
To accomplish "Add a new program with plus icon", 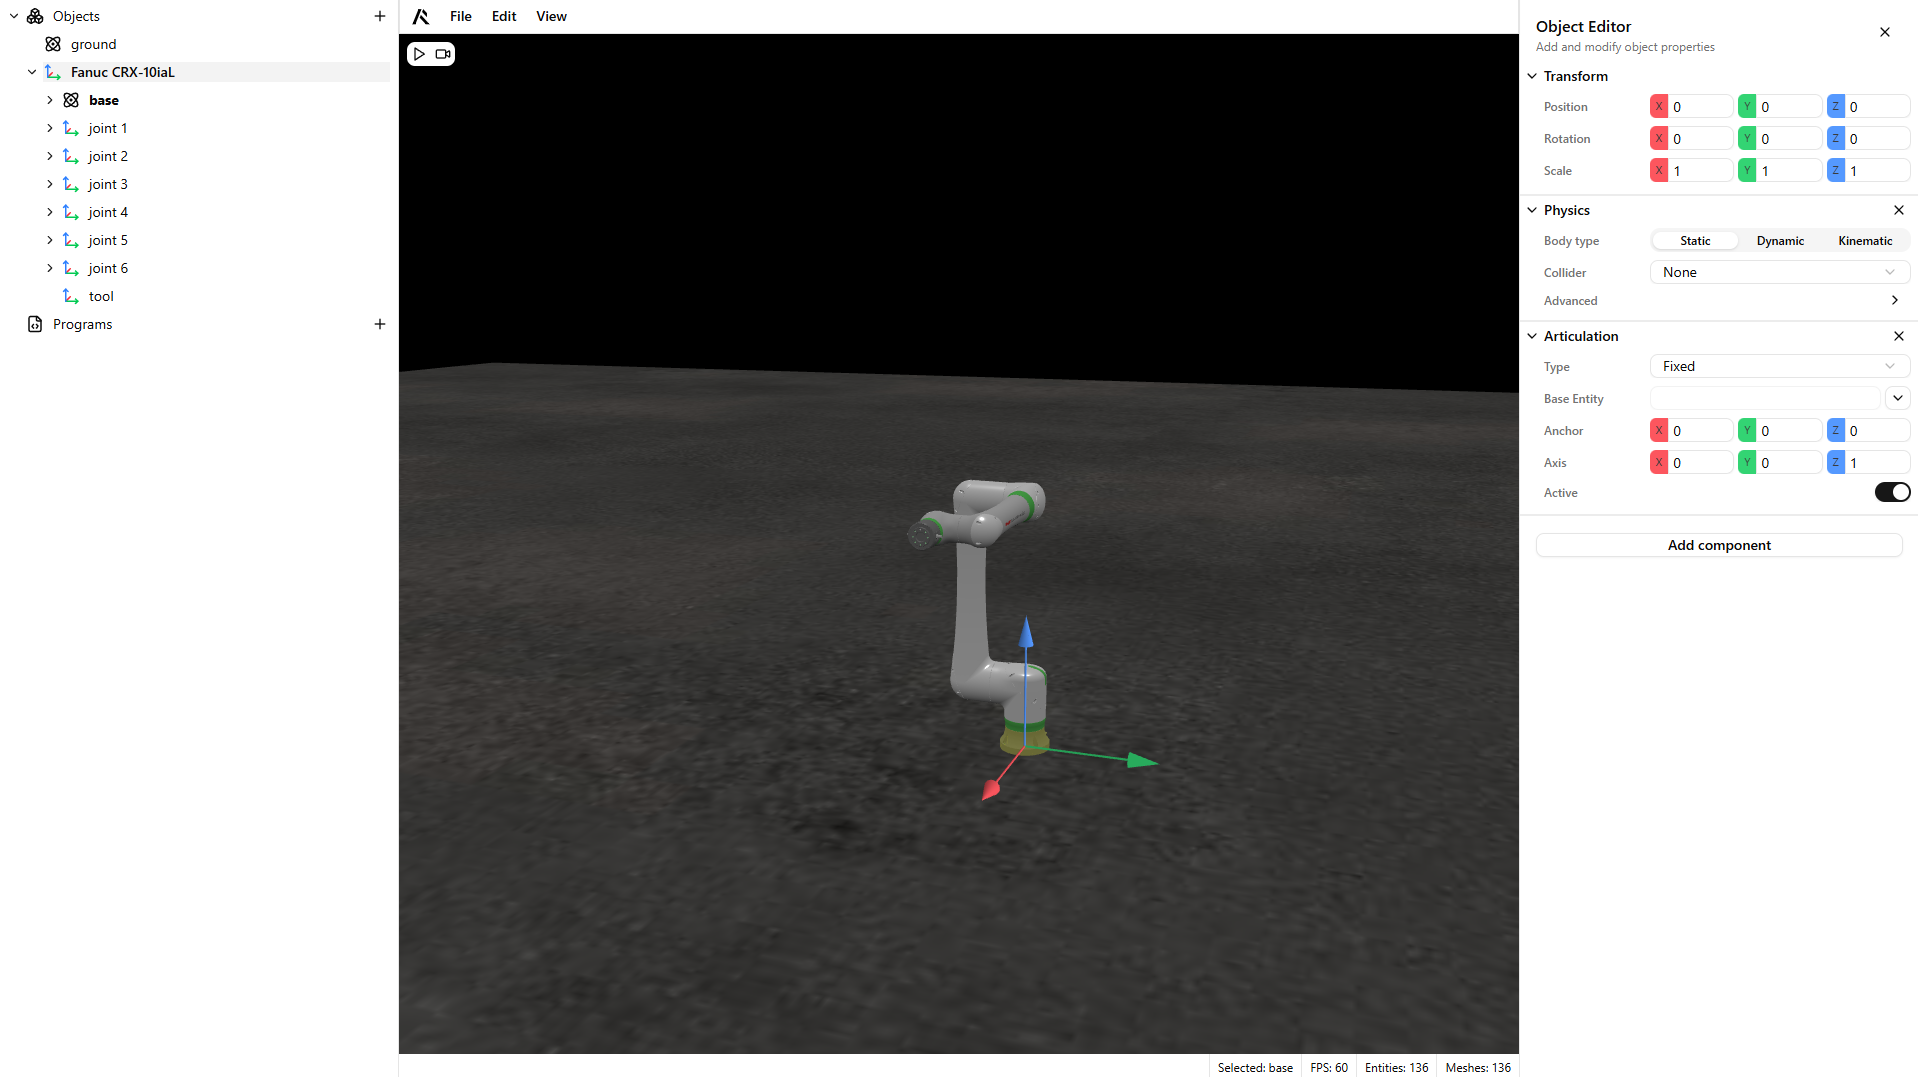I will 380,324.
